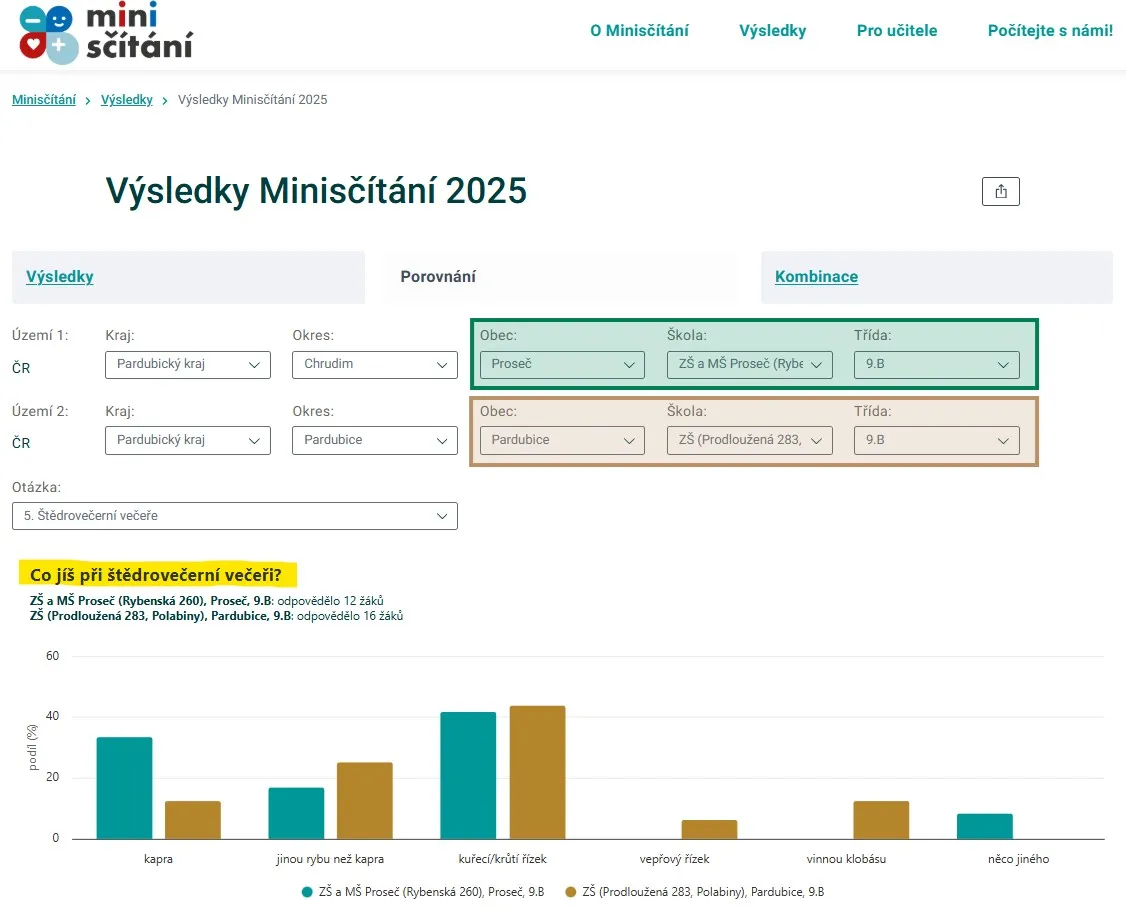Toggle brown legend dot for Pardubice 9.B
Image resolution: width=1126 pixels, height=920 pixels.
(571, 892)
